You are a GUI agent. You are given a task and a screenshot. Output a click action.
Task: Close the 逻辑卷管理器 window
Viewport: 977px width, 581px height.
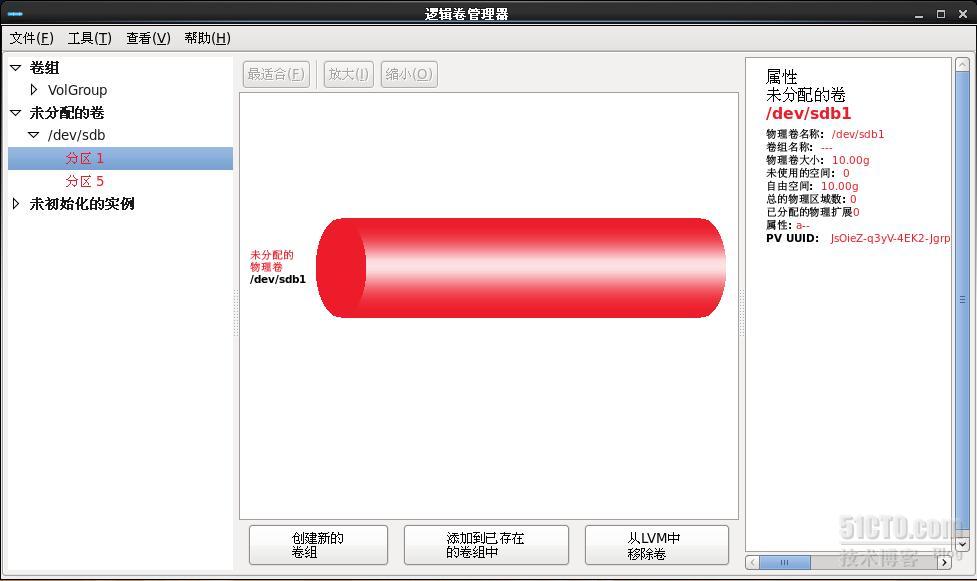coord(963,14)
